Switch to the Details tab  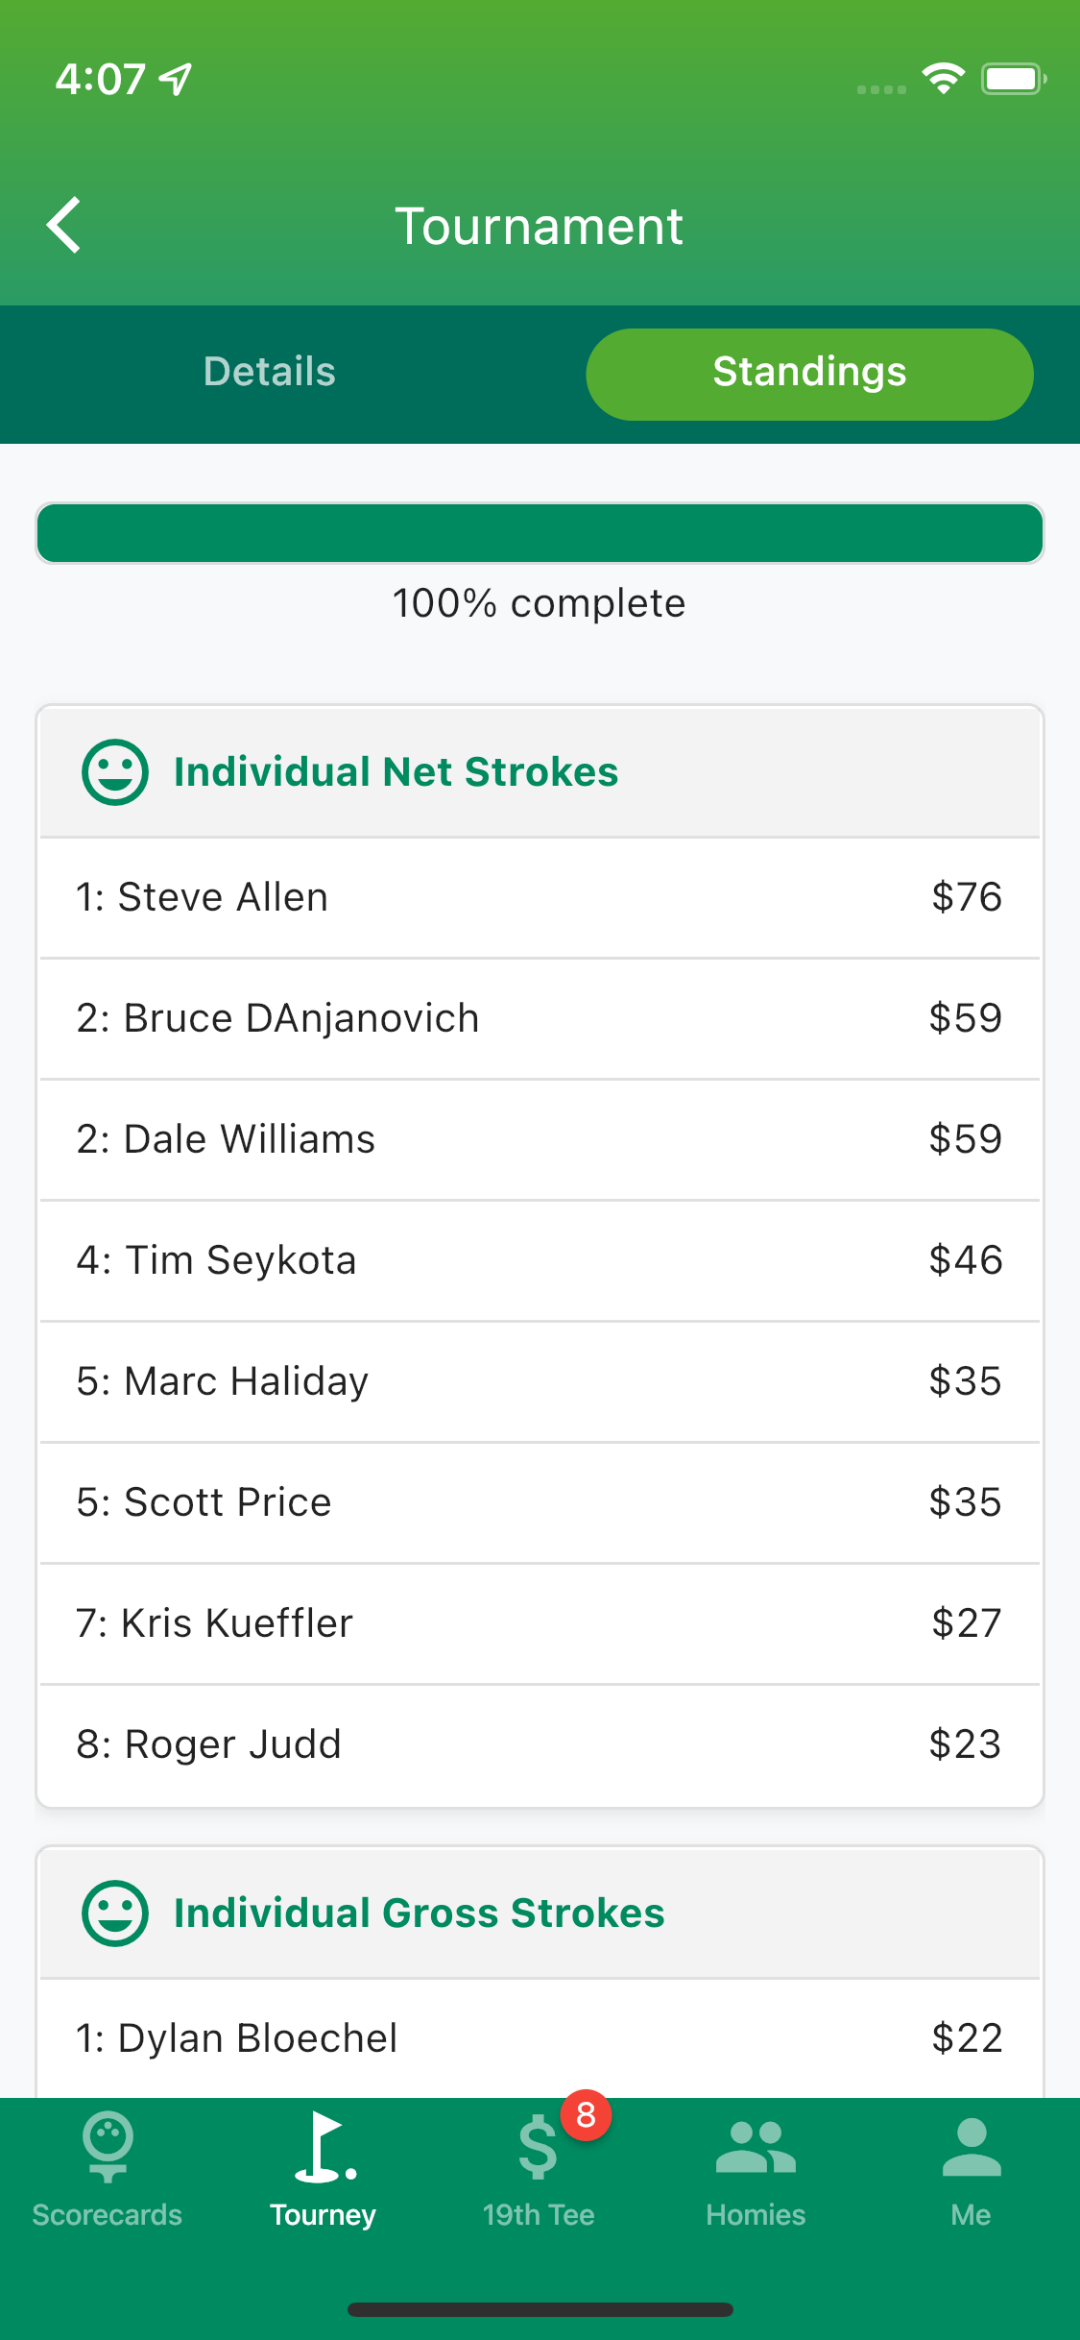[270, 372]
